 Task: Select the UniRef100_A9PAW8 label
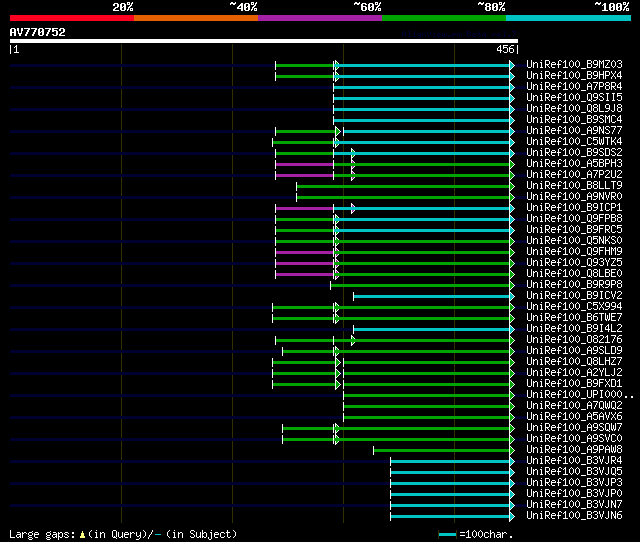(x=574, y=450)
